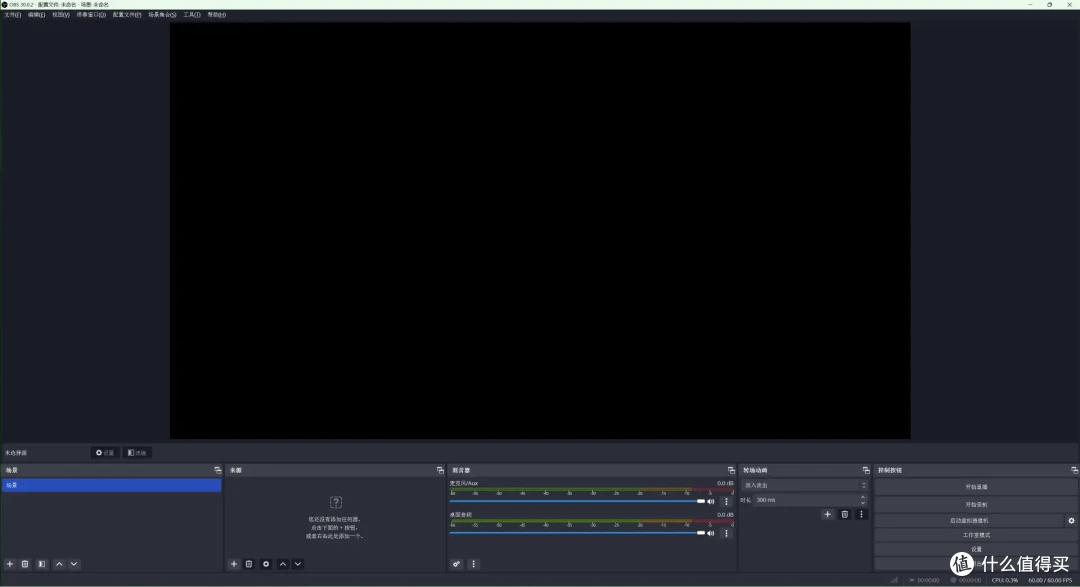
Task: Click the CPU usage status bar text
Action: tap(1004, 580)
